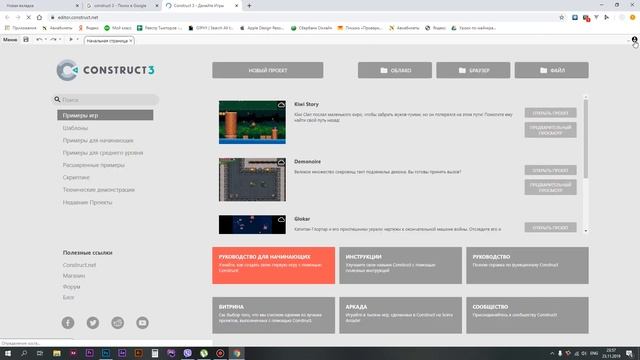640x360 pixels.
Task: Open Viber from the taskbar
Action: 187,353
